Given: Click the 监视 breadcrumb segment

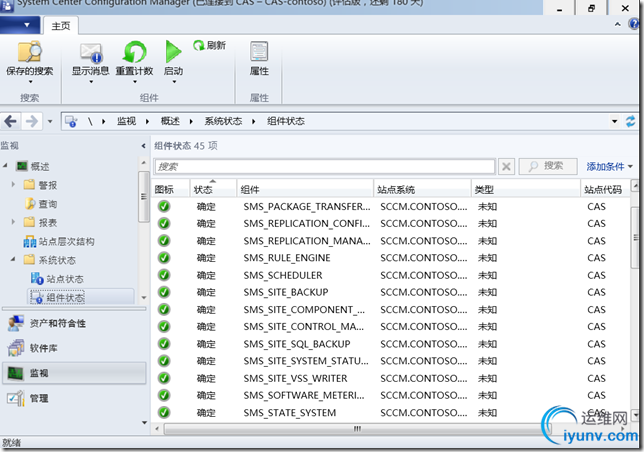Looking at the screenshot, I should pos(126,121).
